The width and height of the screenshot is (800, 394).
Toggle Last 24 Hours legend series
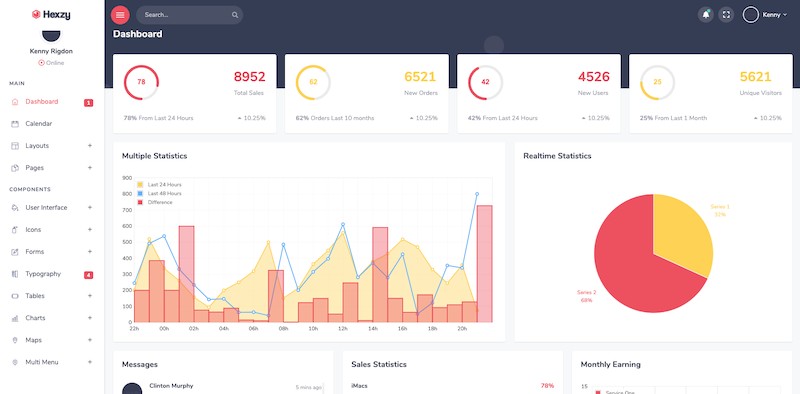click(x=140, y=185)
